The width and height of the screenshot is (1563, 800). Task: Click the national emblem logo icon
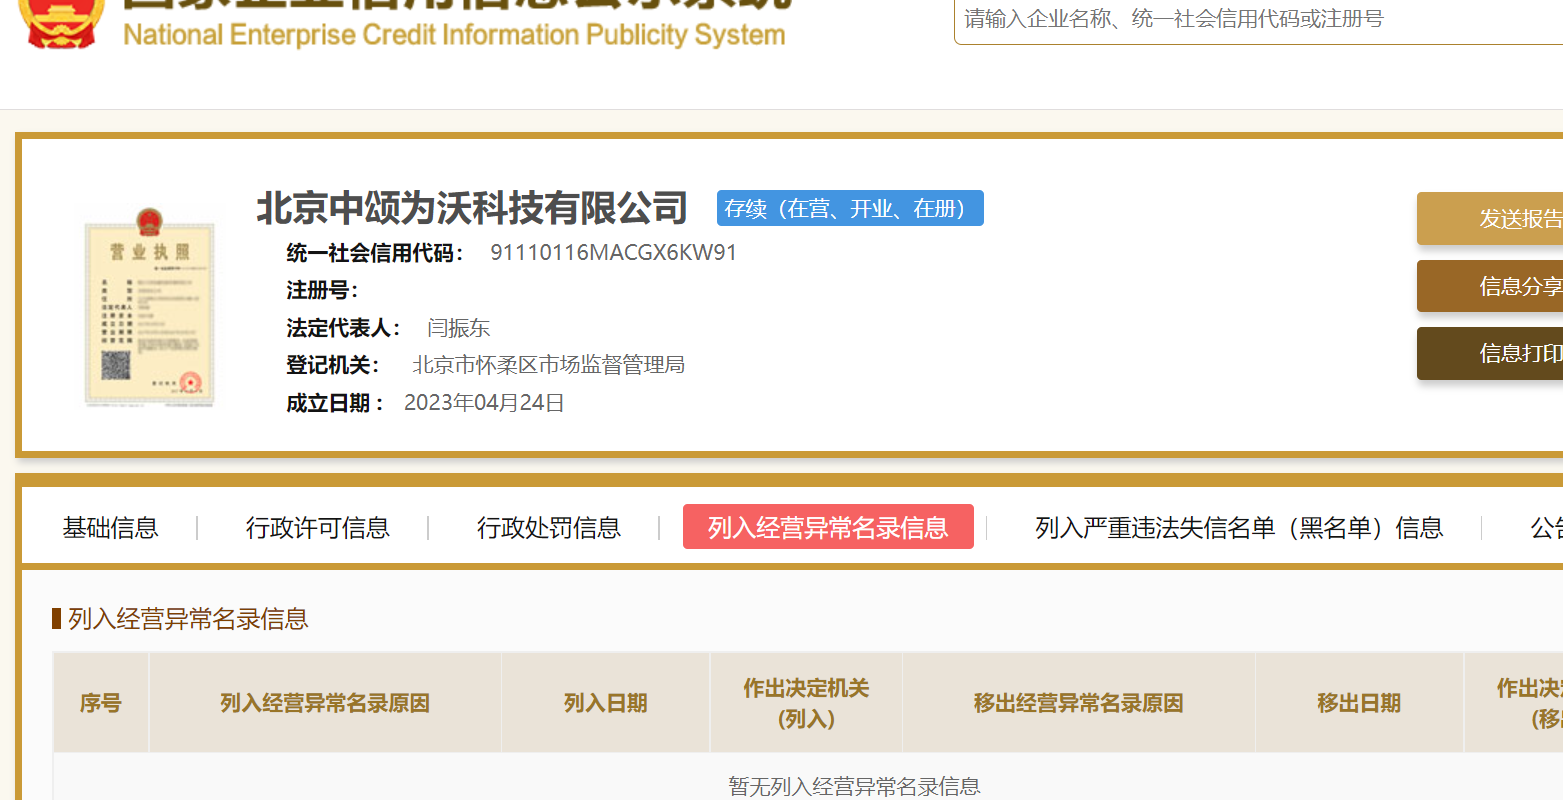point(61,22)
